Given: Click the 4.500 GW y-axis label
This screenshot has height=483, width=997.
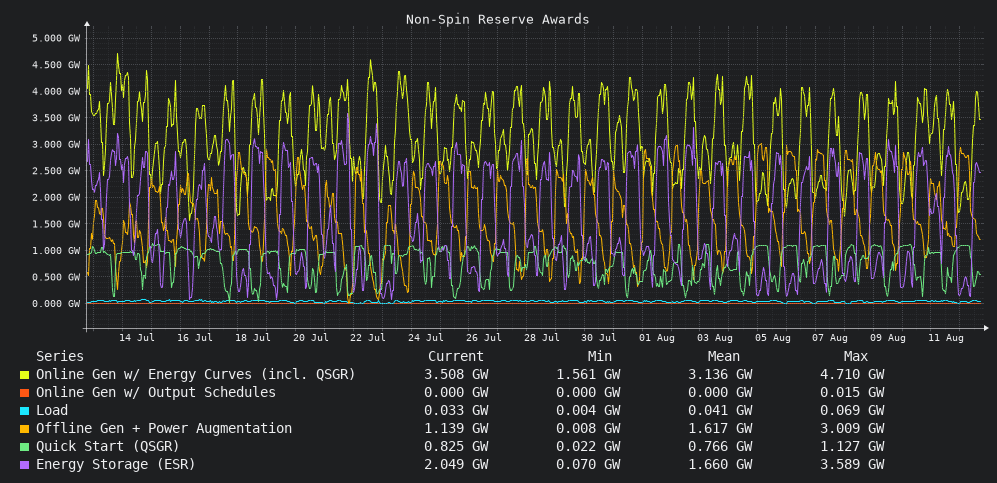Looking at the screenshot, I should pyautogui.click(x=56, y=65).
